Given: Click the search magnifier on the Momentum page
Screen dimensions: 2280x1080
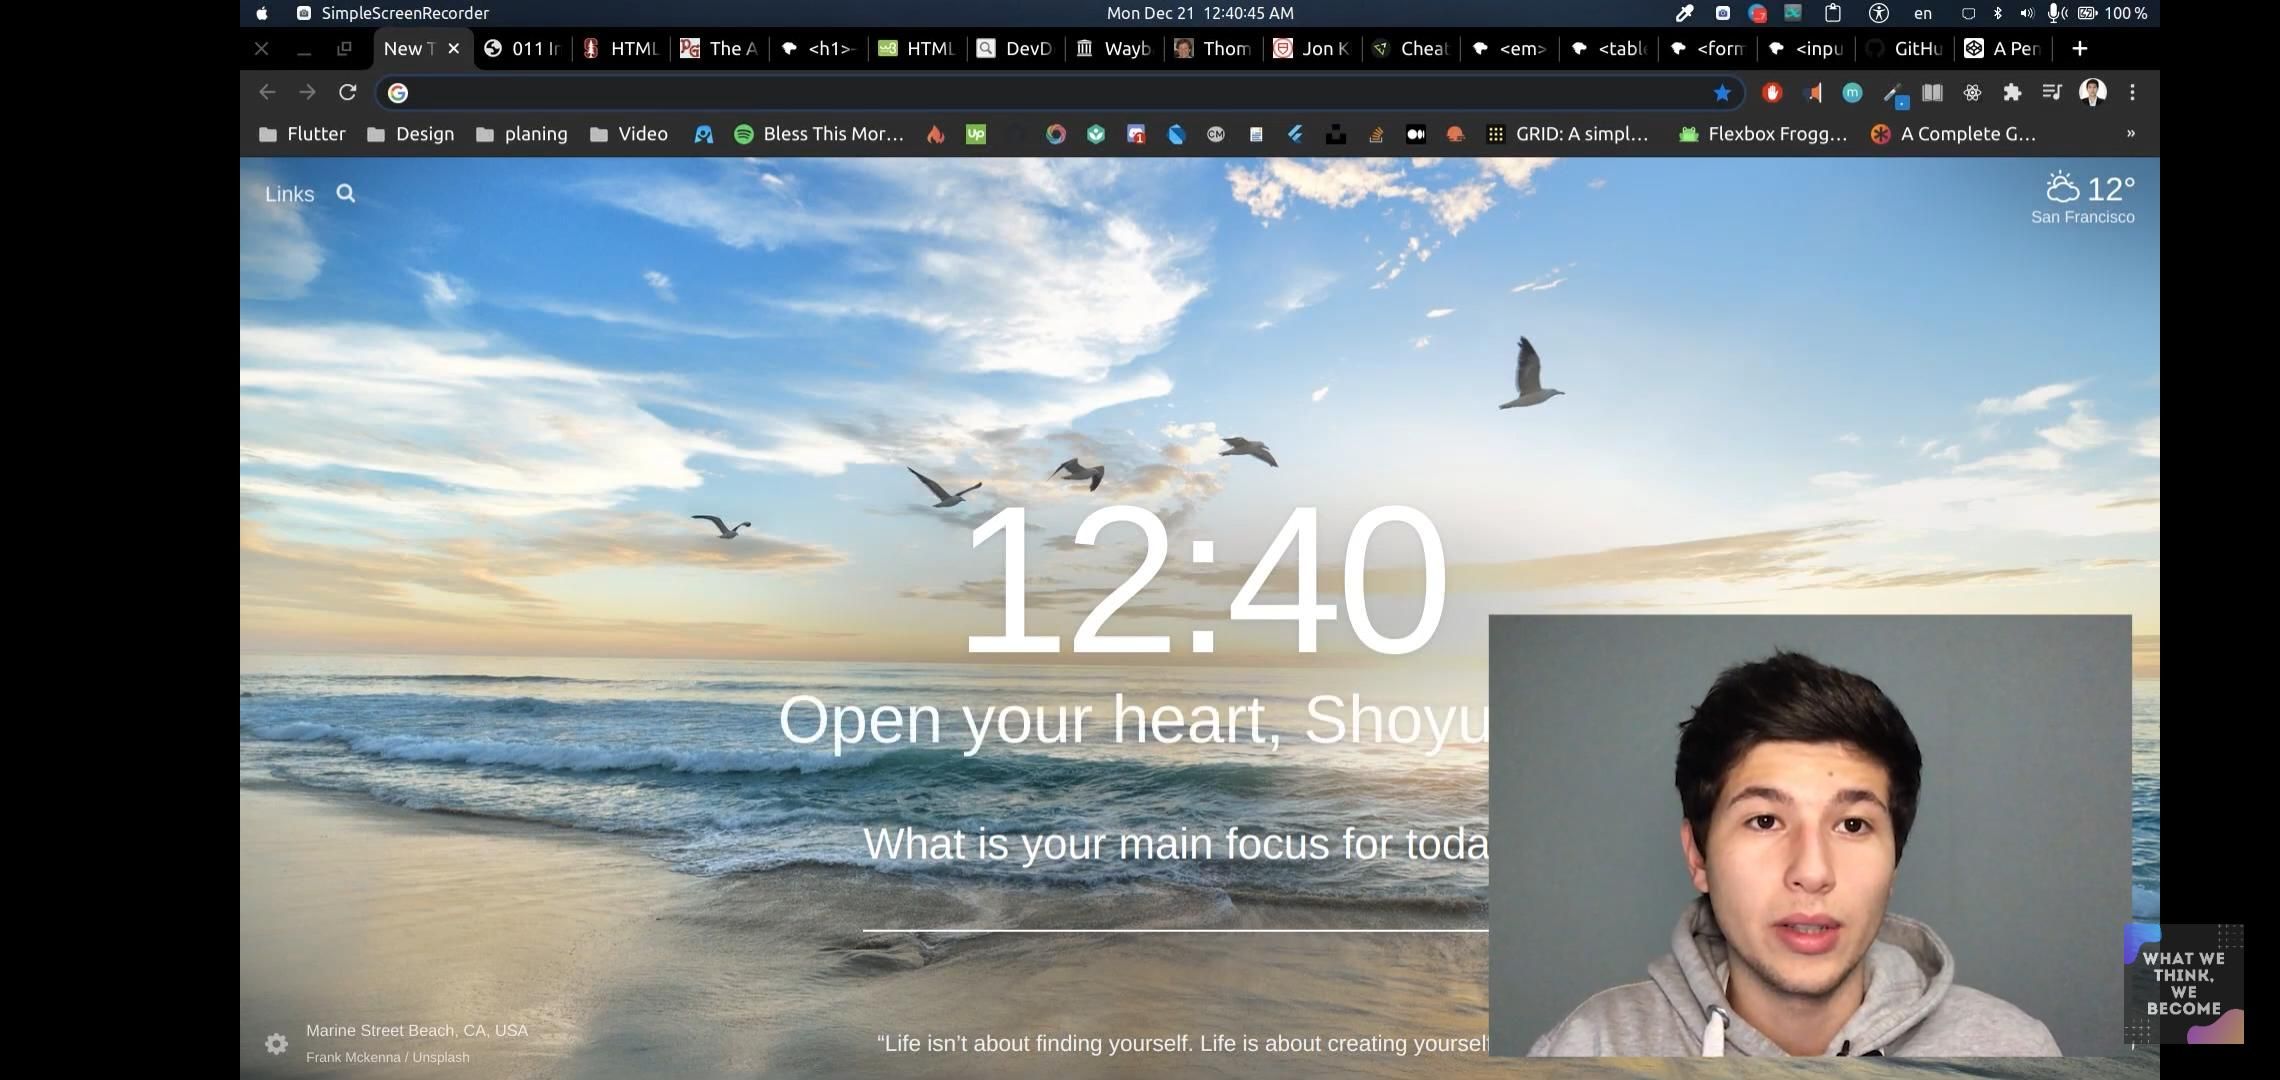Looking at the screenshot, I should (x=345, y=193).
